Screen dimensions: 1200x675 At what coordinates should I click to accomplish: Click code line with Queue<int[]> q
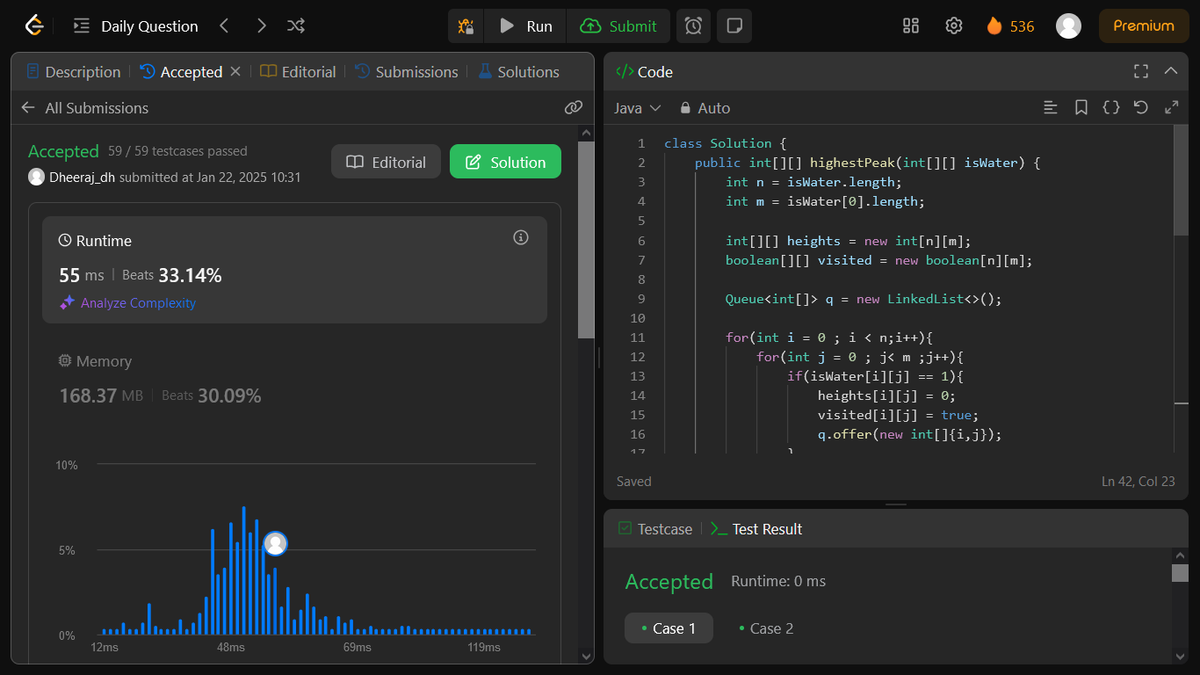(x=863, y=299)
